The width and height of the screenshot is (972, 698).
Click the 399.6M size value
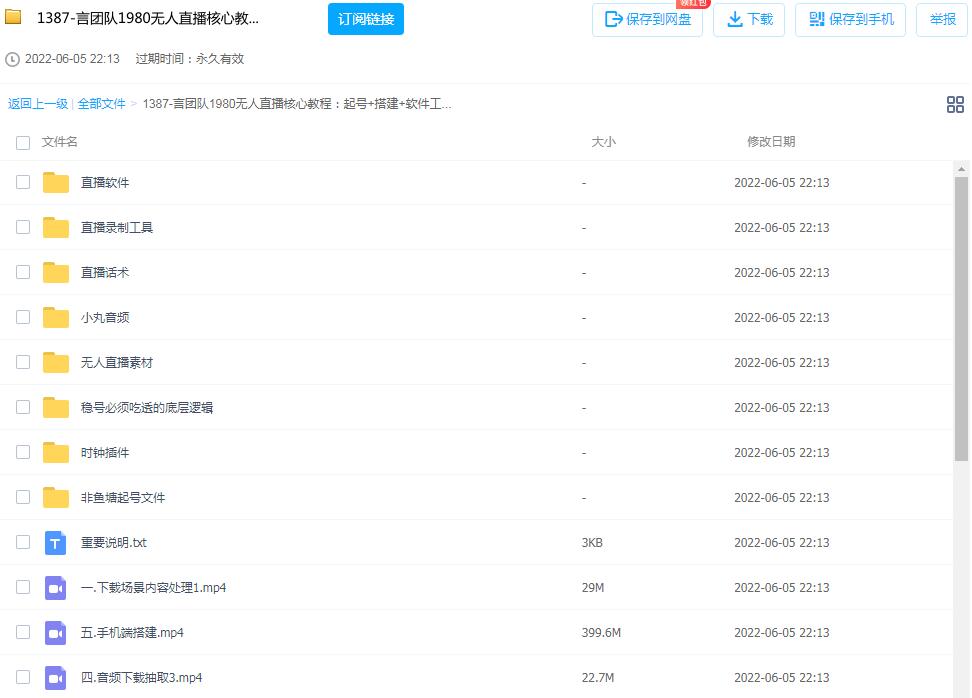(601, 632)
